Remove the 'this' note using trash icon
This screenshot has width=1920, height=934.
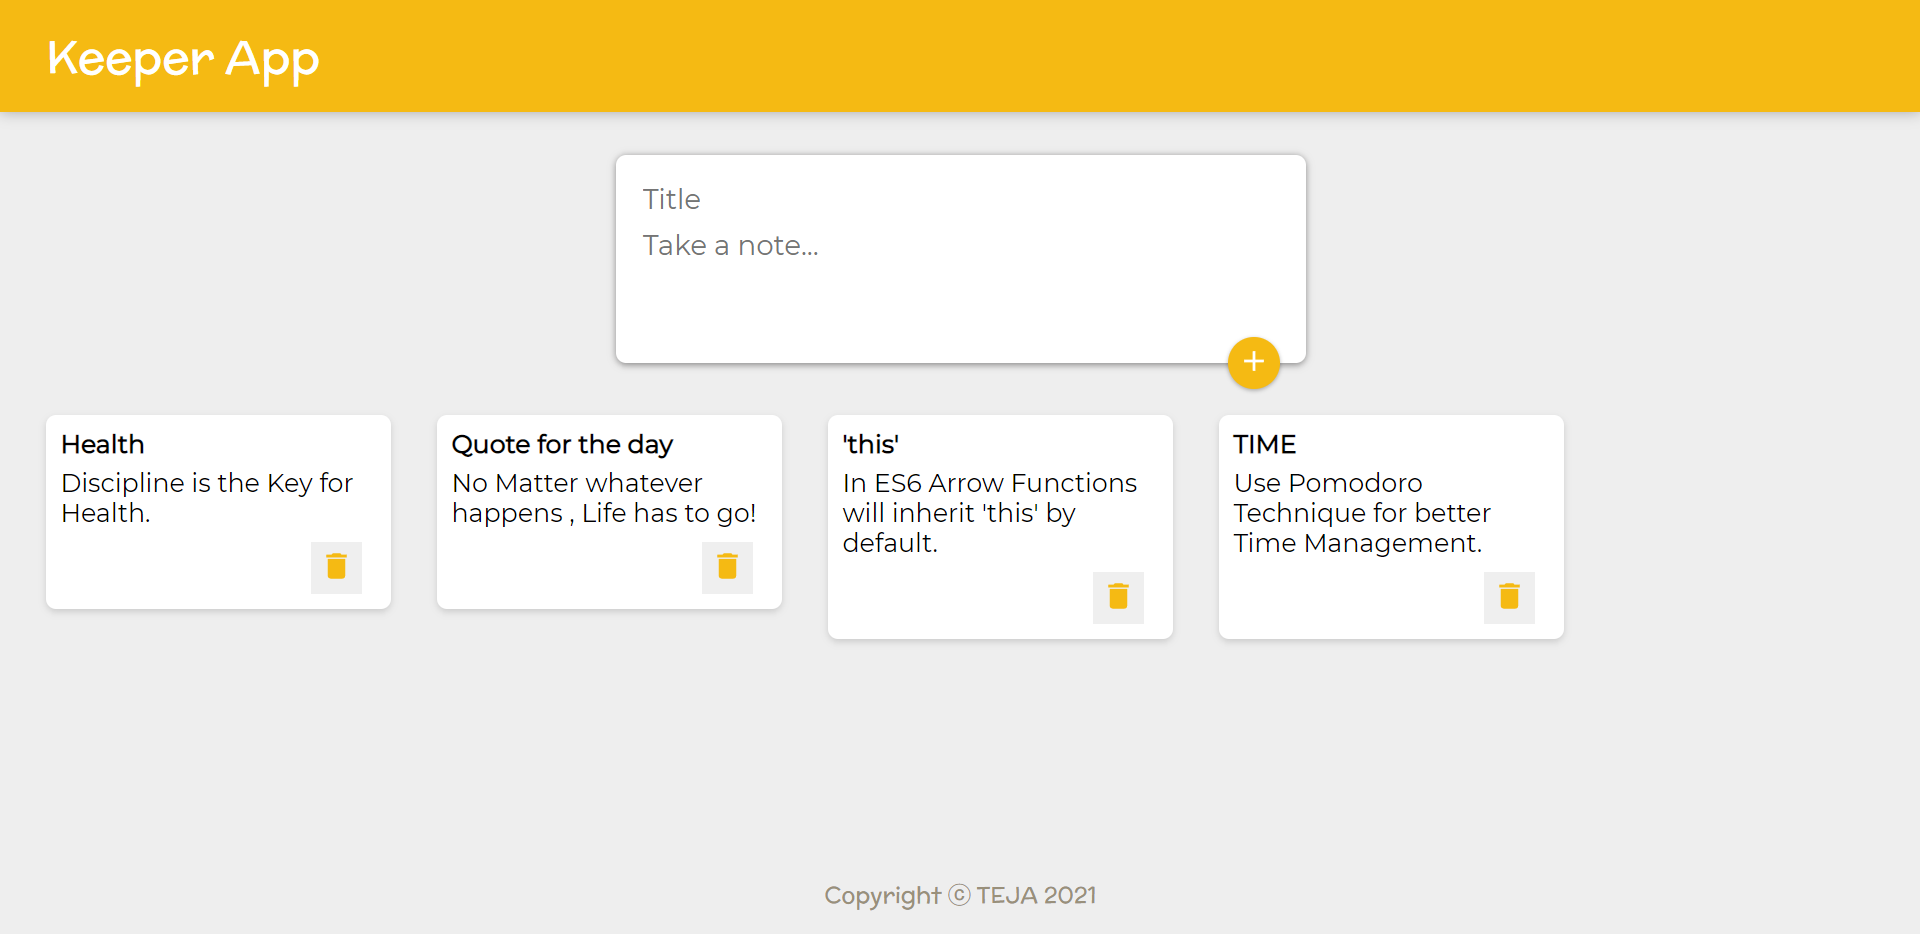click(1118, 597)
